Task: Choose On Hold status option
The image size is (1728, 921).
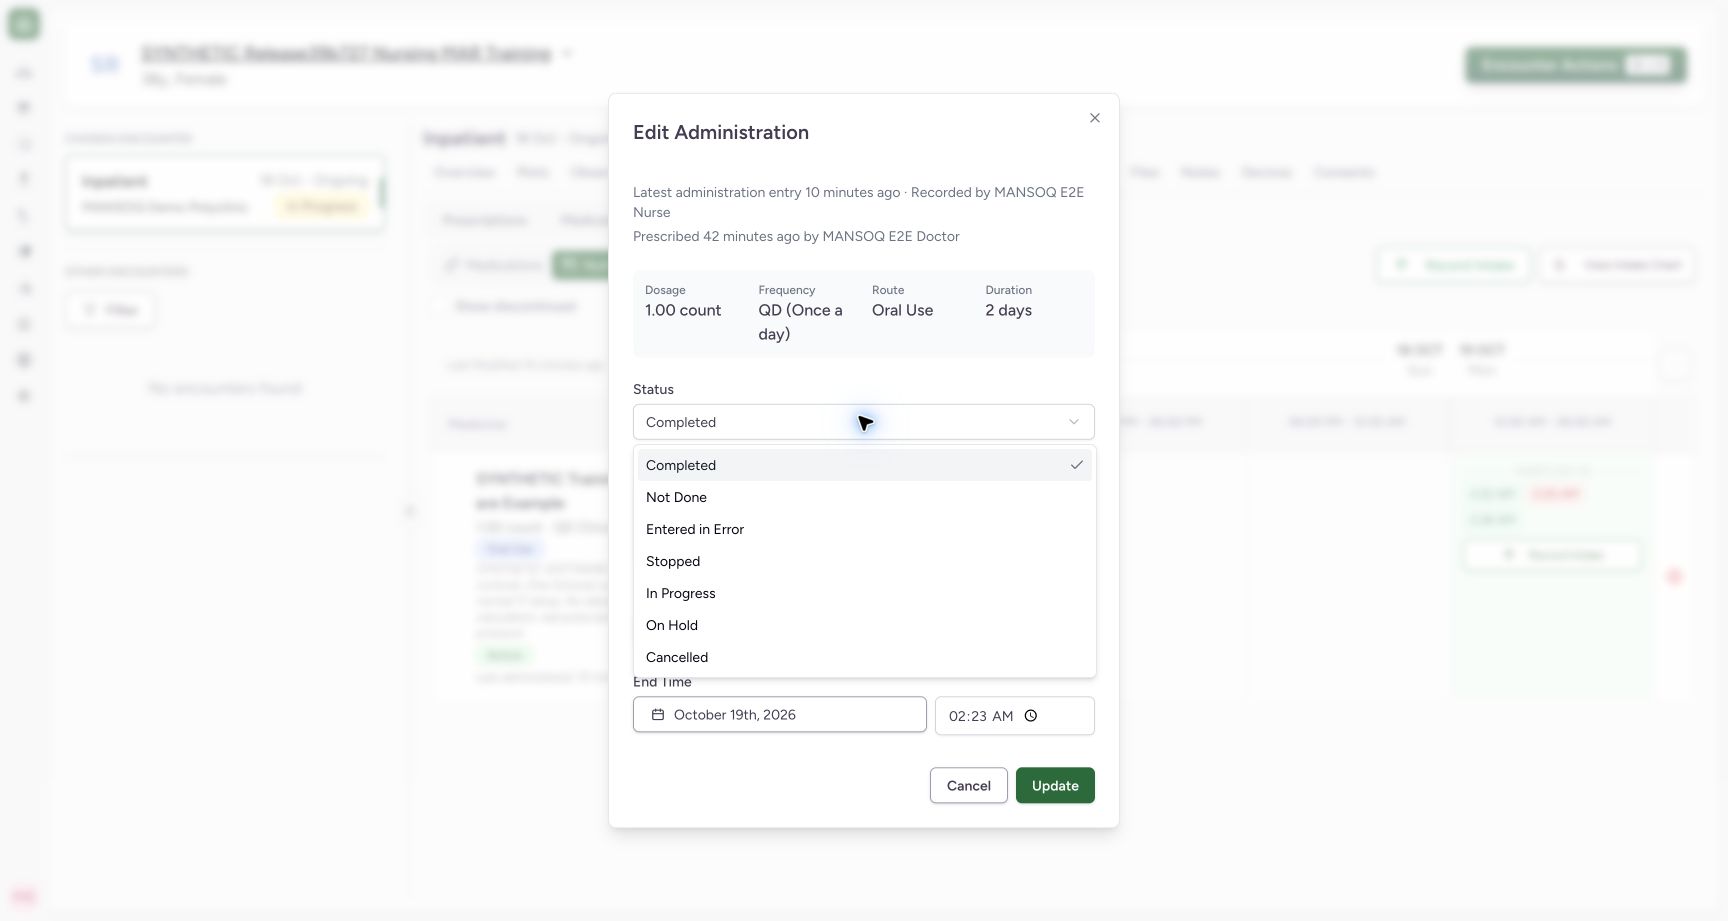Action: (x=864, y=625)
